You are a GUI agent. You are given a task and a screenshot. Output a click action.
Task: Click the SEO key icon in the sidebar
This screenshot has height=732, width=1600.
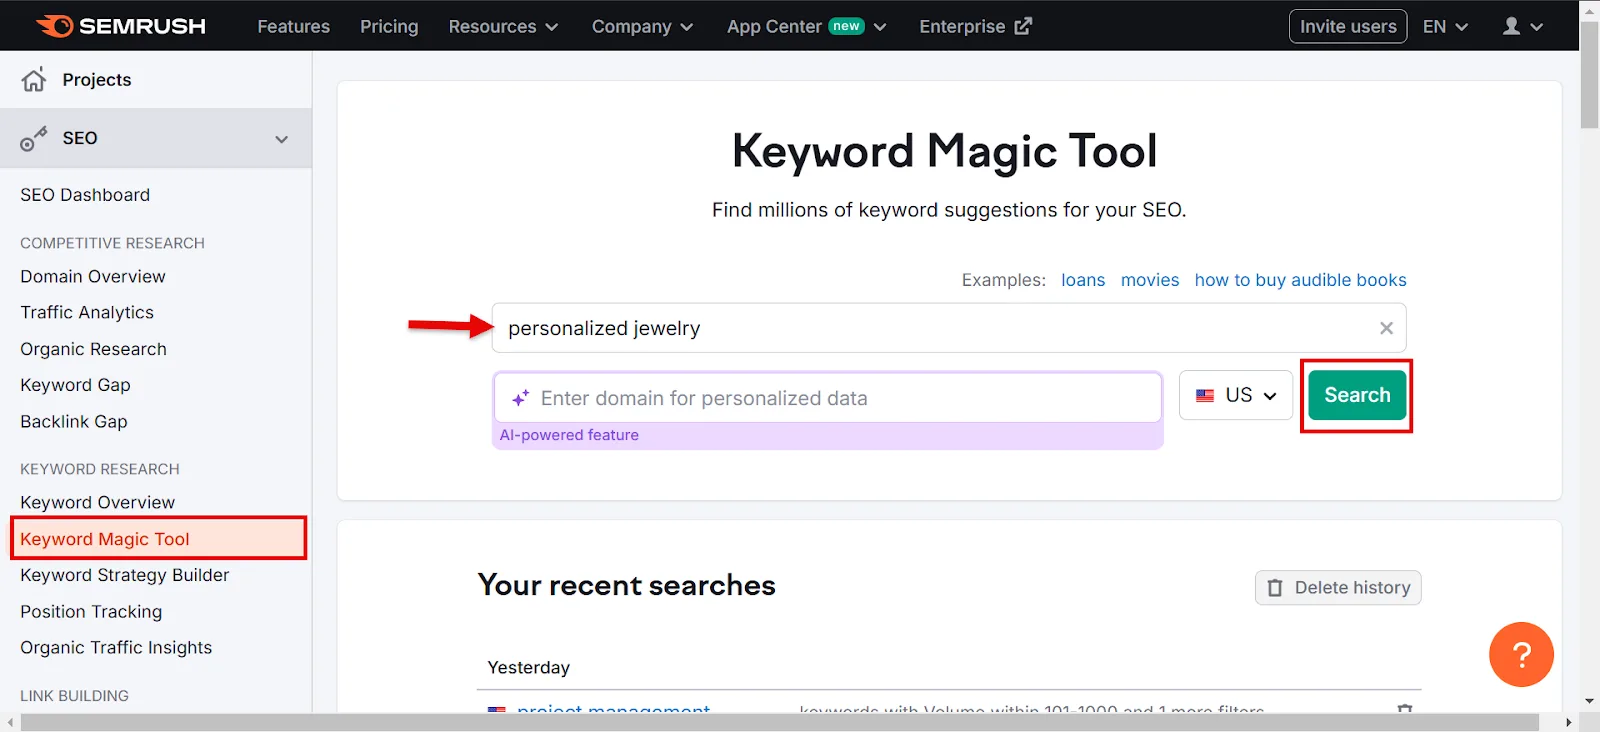point(34,139)
